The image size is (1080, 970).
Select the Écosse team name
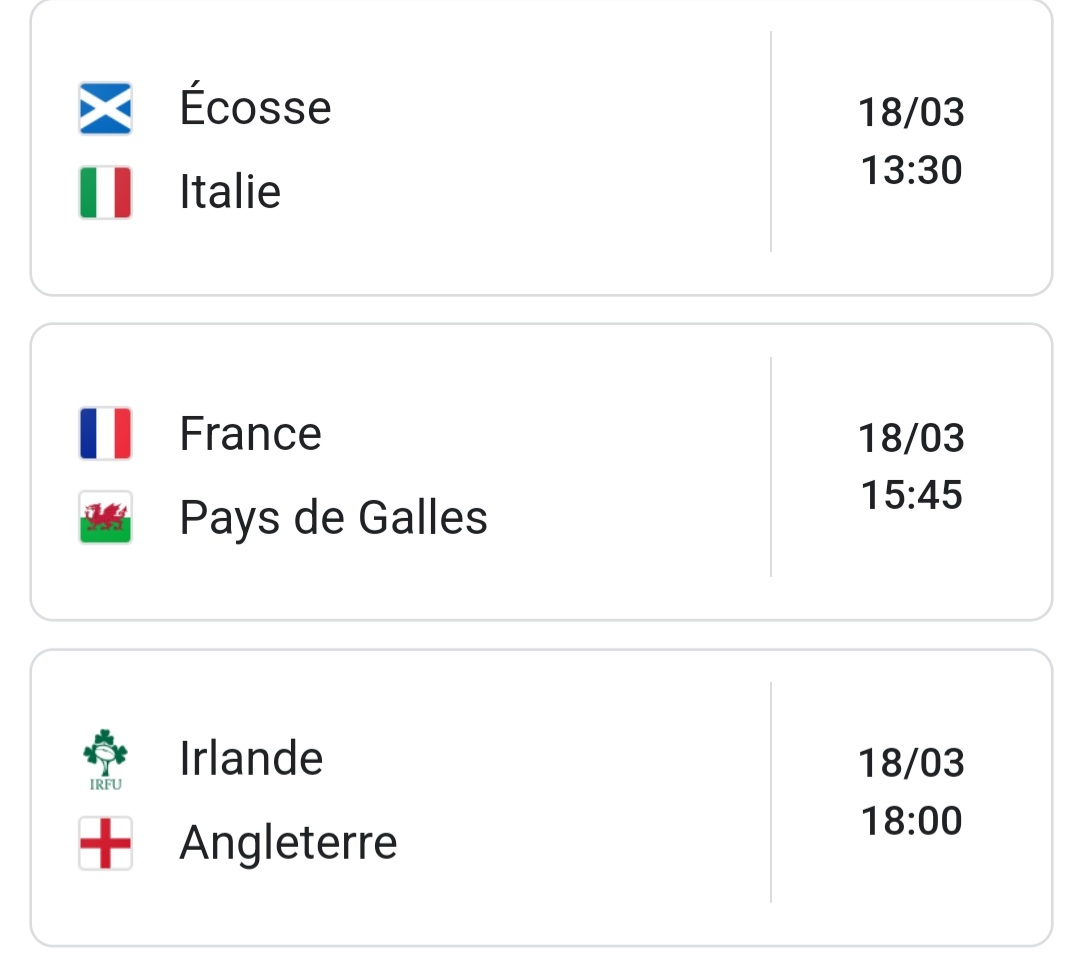click(256, 105)
